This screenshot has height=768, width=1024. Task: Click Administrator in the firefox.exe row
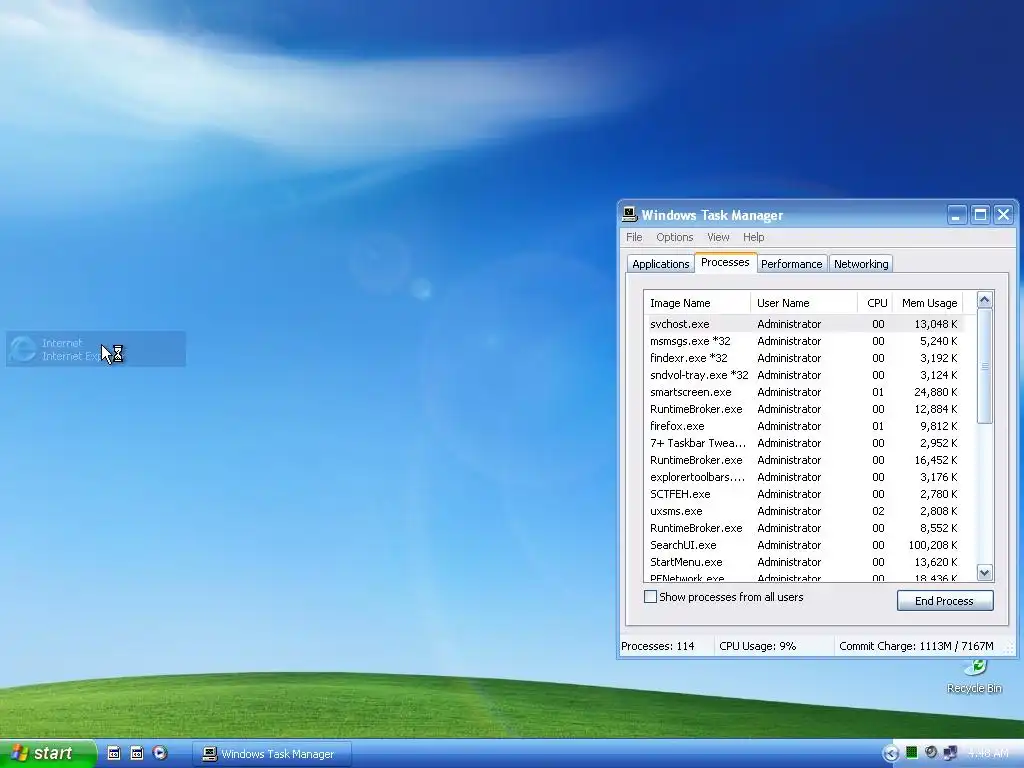(x=789, y=426)
